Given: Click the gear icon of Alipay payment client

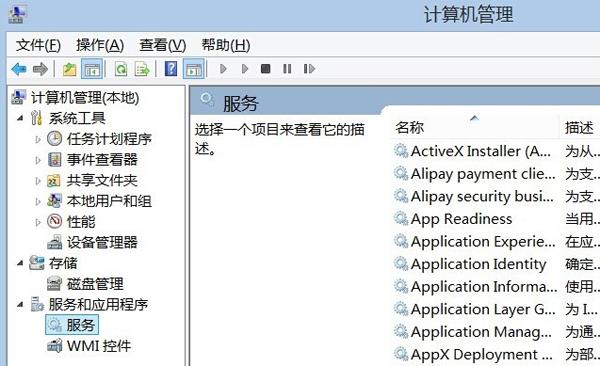Looking at the screenshot, I should point(401,173).
